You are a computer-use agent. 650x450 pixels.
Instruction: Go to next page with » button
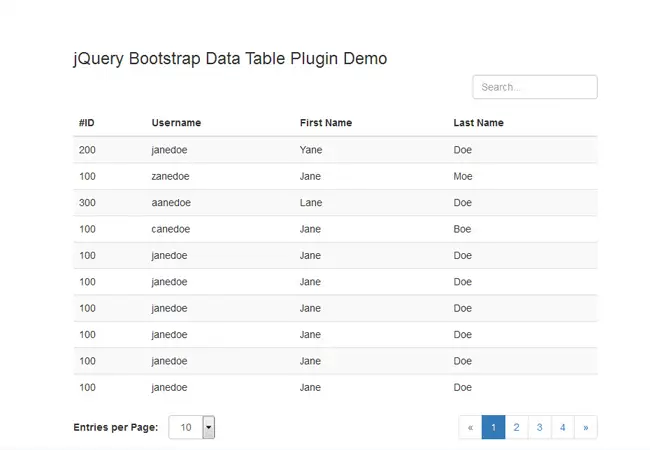point(586,427)
